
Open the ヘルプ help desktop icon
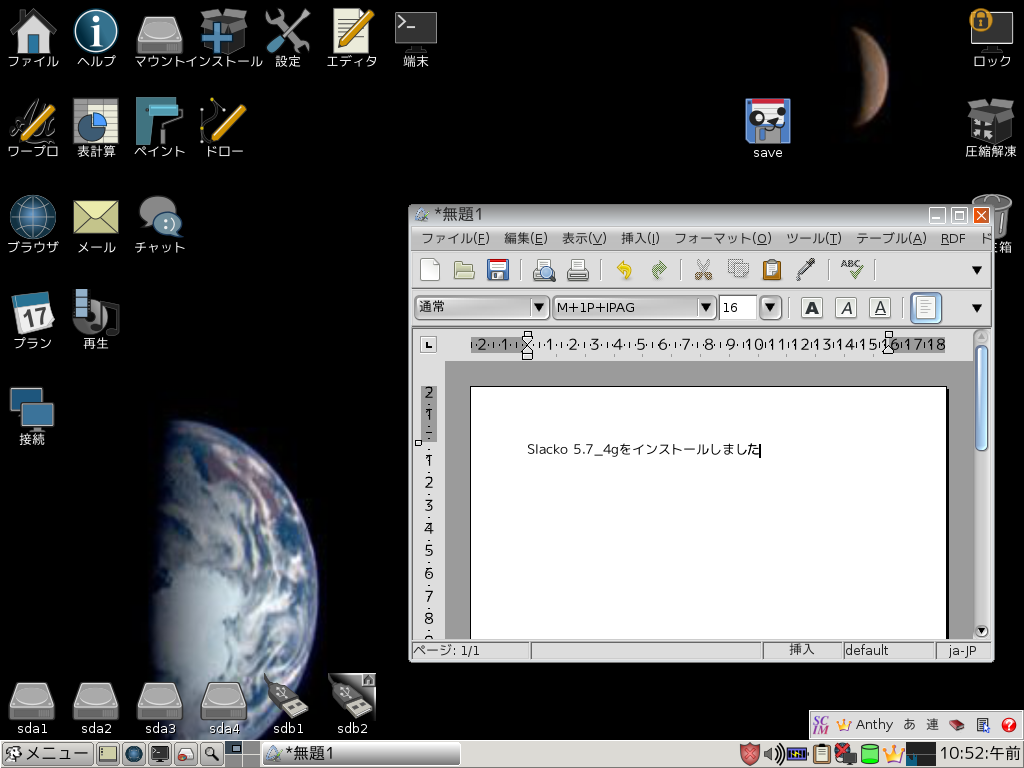tap(96, 38)
